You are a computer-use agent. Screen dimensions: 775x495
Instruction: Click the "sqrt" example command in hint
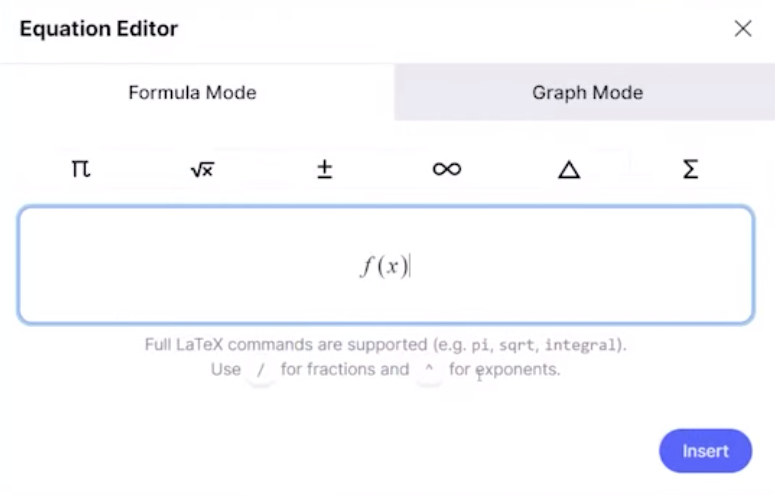[518, 345]
